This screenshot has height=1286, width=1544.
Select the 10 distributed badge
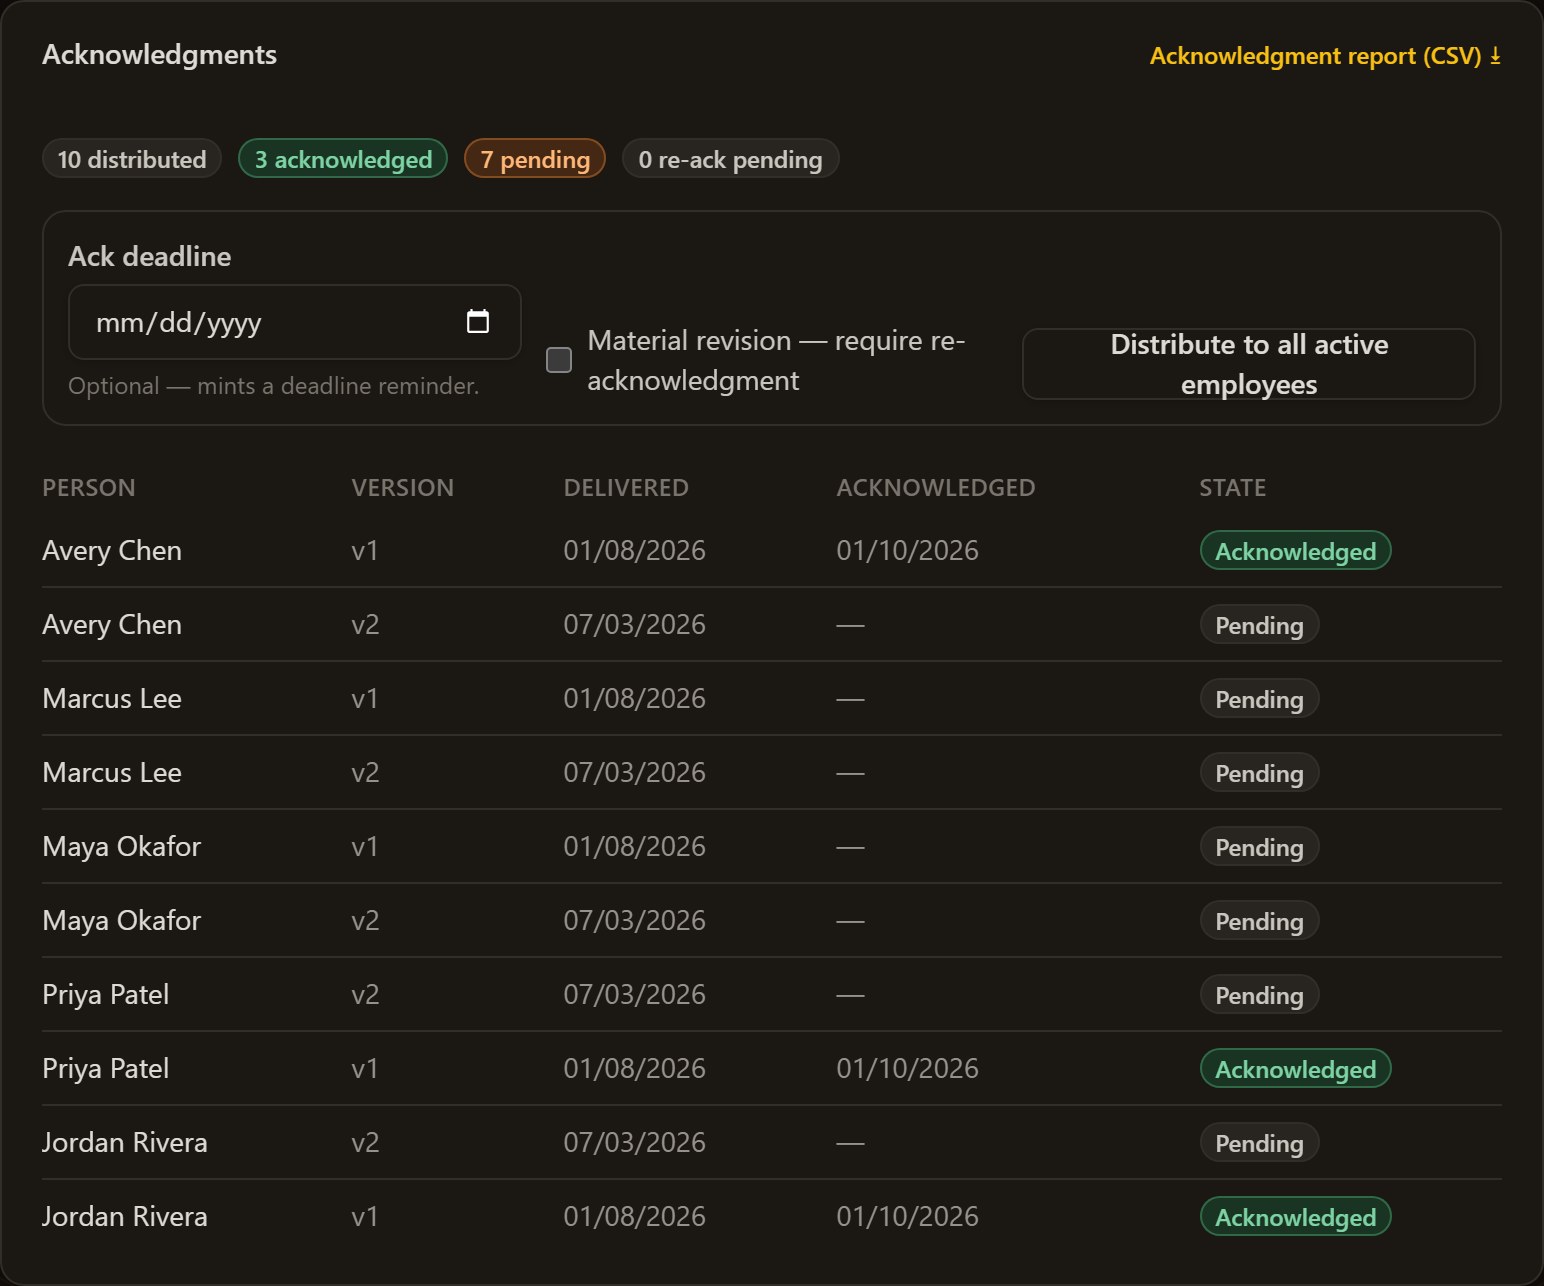[132, 159]
